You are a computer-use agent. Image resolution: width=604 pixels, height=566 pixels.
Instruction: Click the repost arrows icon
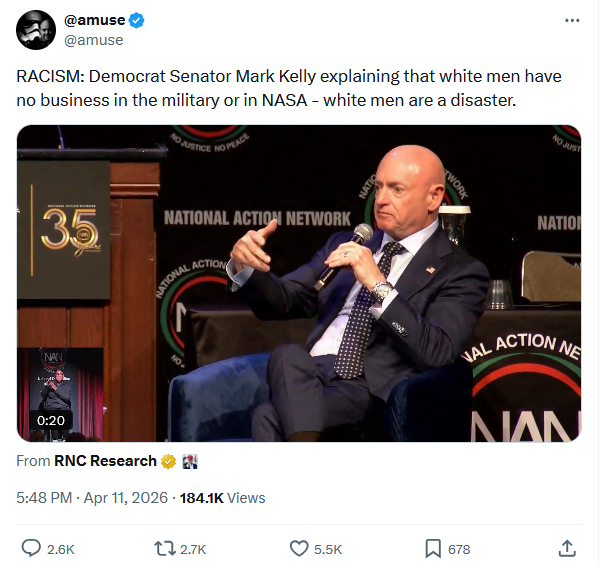coord(165,548)
